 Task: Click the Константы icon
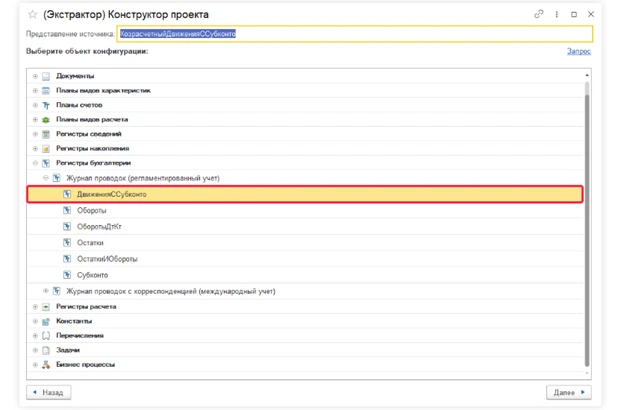pyautogui.click(x=46, y=321)
